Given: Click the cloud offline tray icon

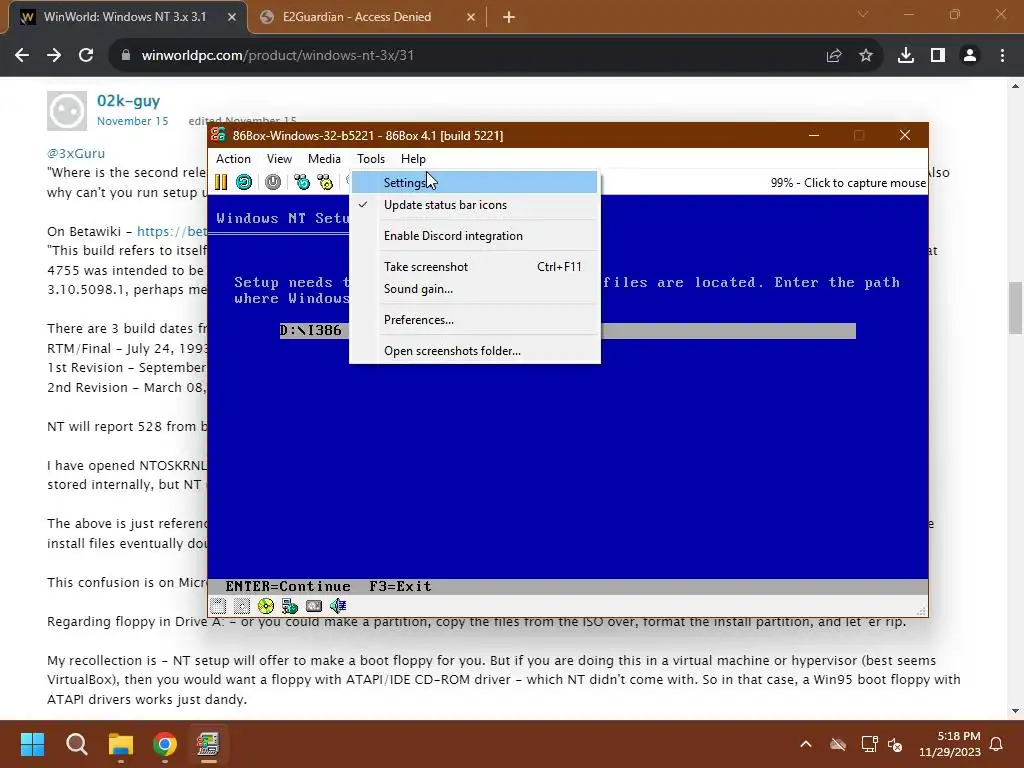Looking at the screenshot, I should point(838,744).
